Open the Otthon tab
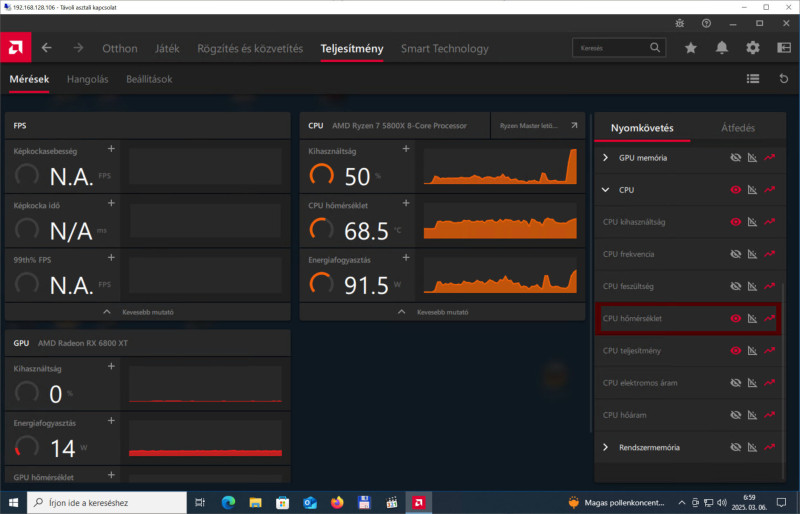This screenshot has height=514, width=800. pyautogui.click(x=120, y=48)
